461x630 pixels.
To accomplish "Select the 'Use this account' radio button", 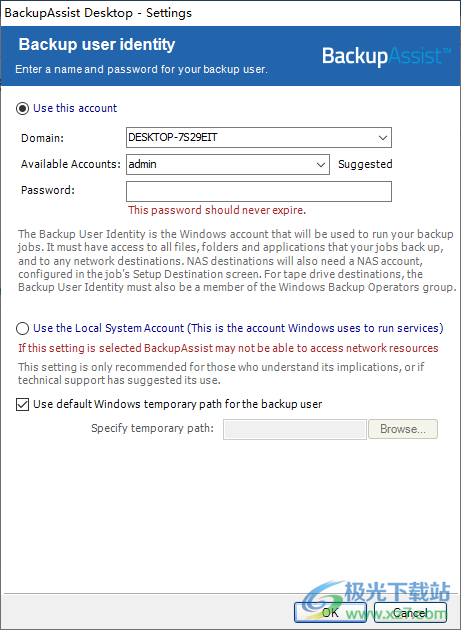I will pyautogui.click(x=23, y=108).
